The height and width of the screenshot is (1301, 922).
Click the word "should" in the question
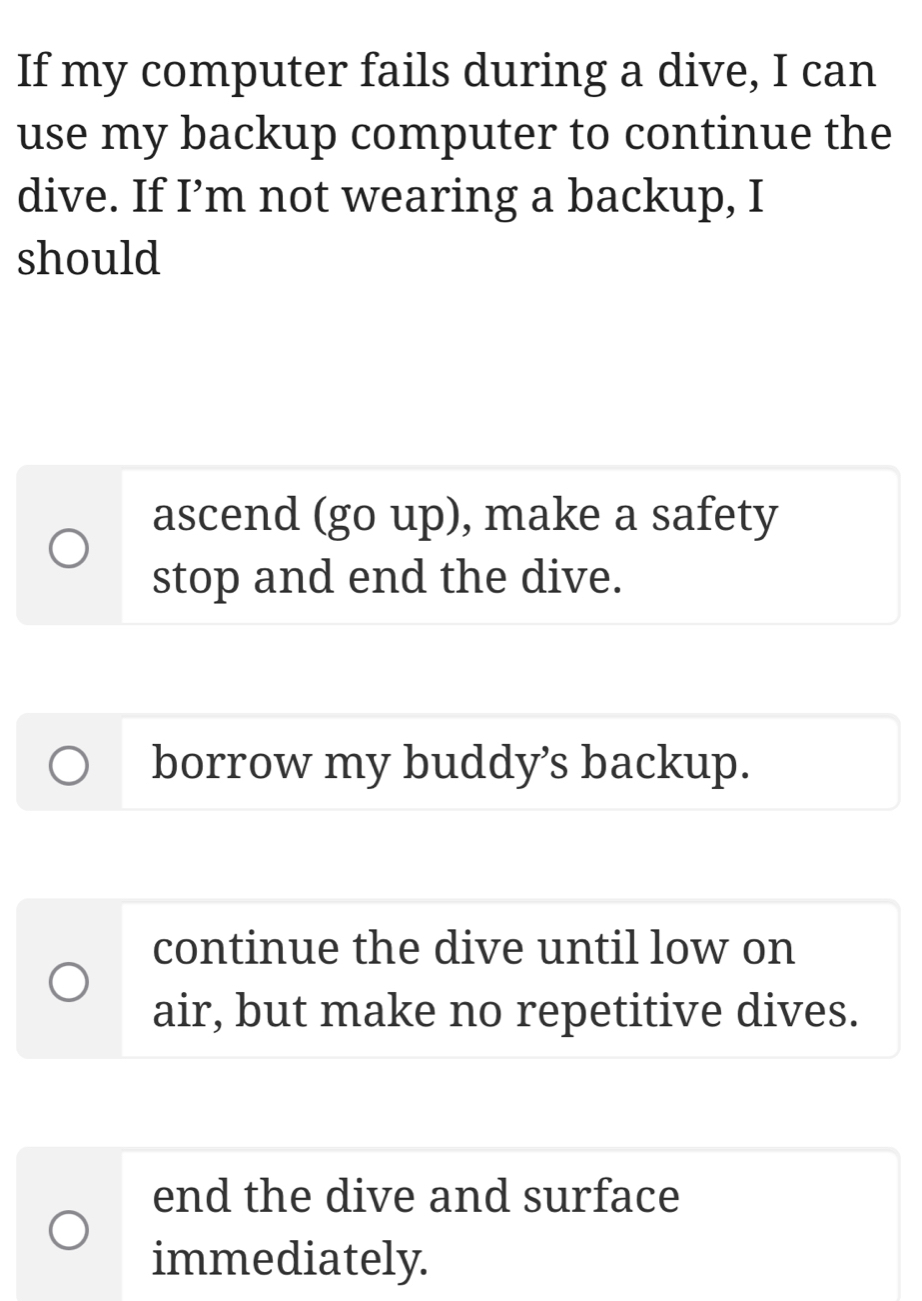pyautogui.click(x=89, y=259)
